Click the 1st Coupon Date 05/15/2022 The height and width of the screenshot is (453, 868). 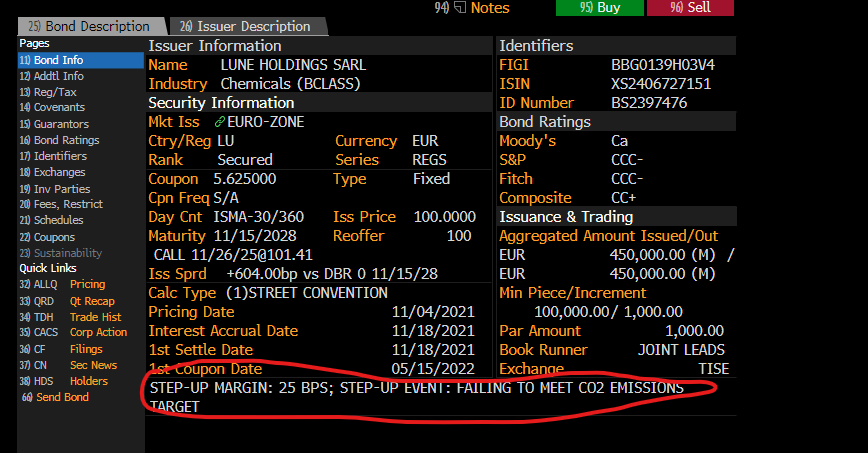coord(433,369)
